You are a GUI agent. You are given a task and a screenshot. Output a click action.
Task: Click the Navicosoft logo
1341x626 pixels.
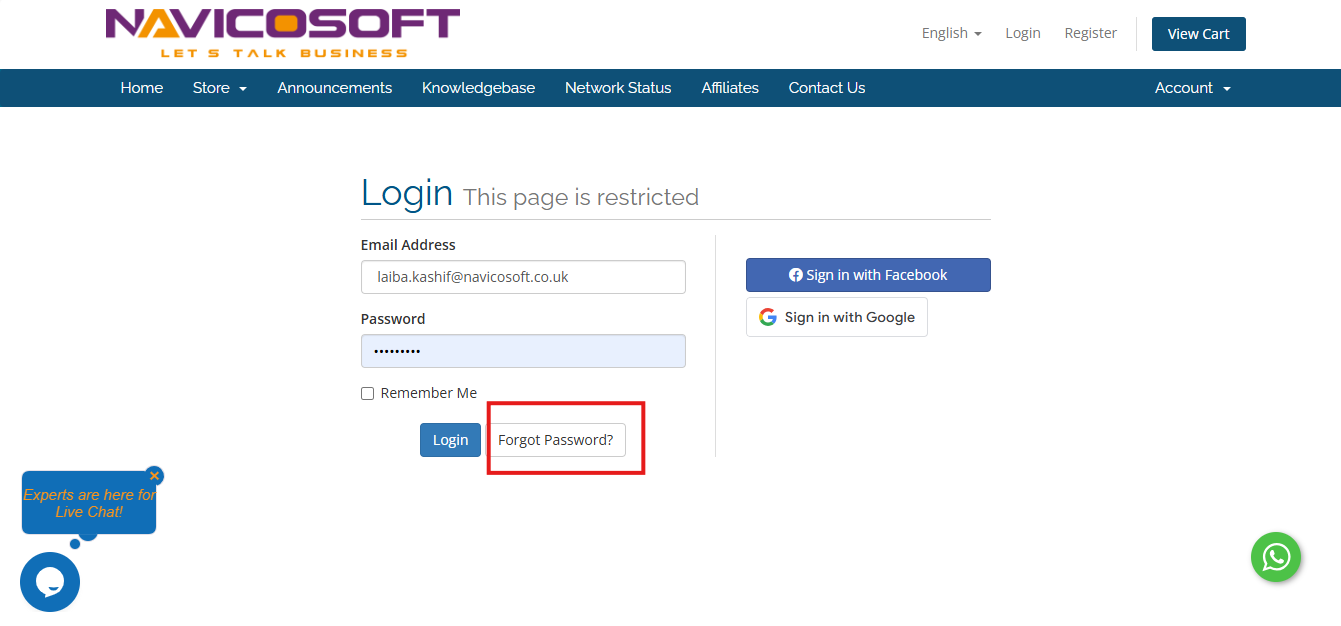[x=283, y=33]
